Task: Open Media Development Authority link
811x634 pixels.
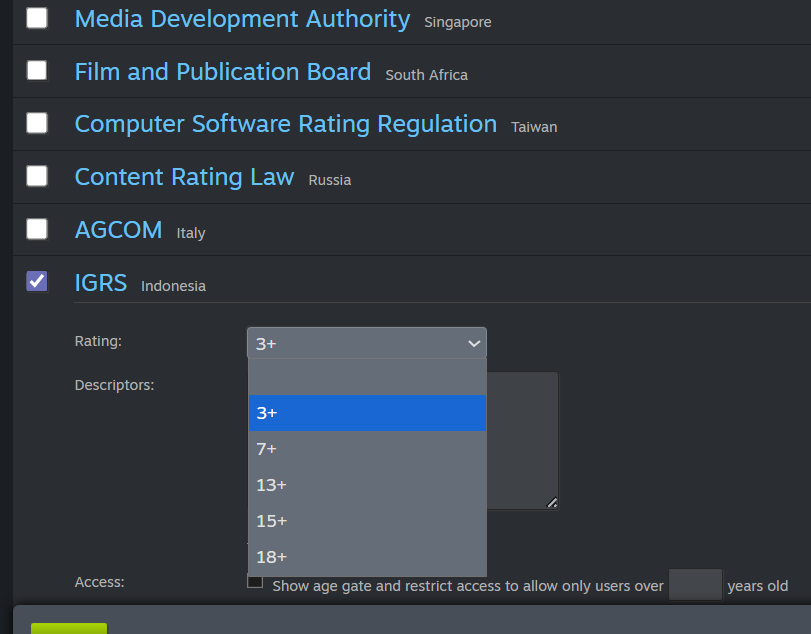Action: coord(242,19)
